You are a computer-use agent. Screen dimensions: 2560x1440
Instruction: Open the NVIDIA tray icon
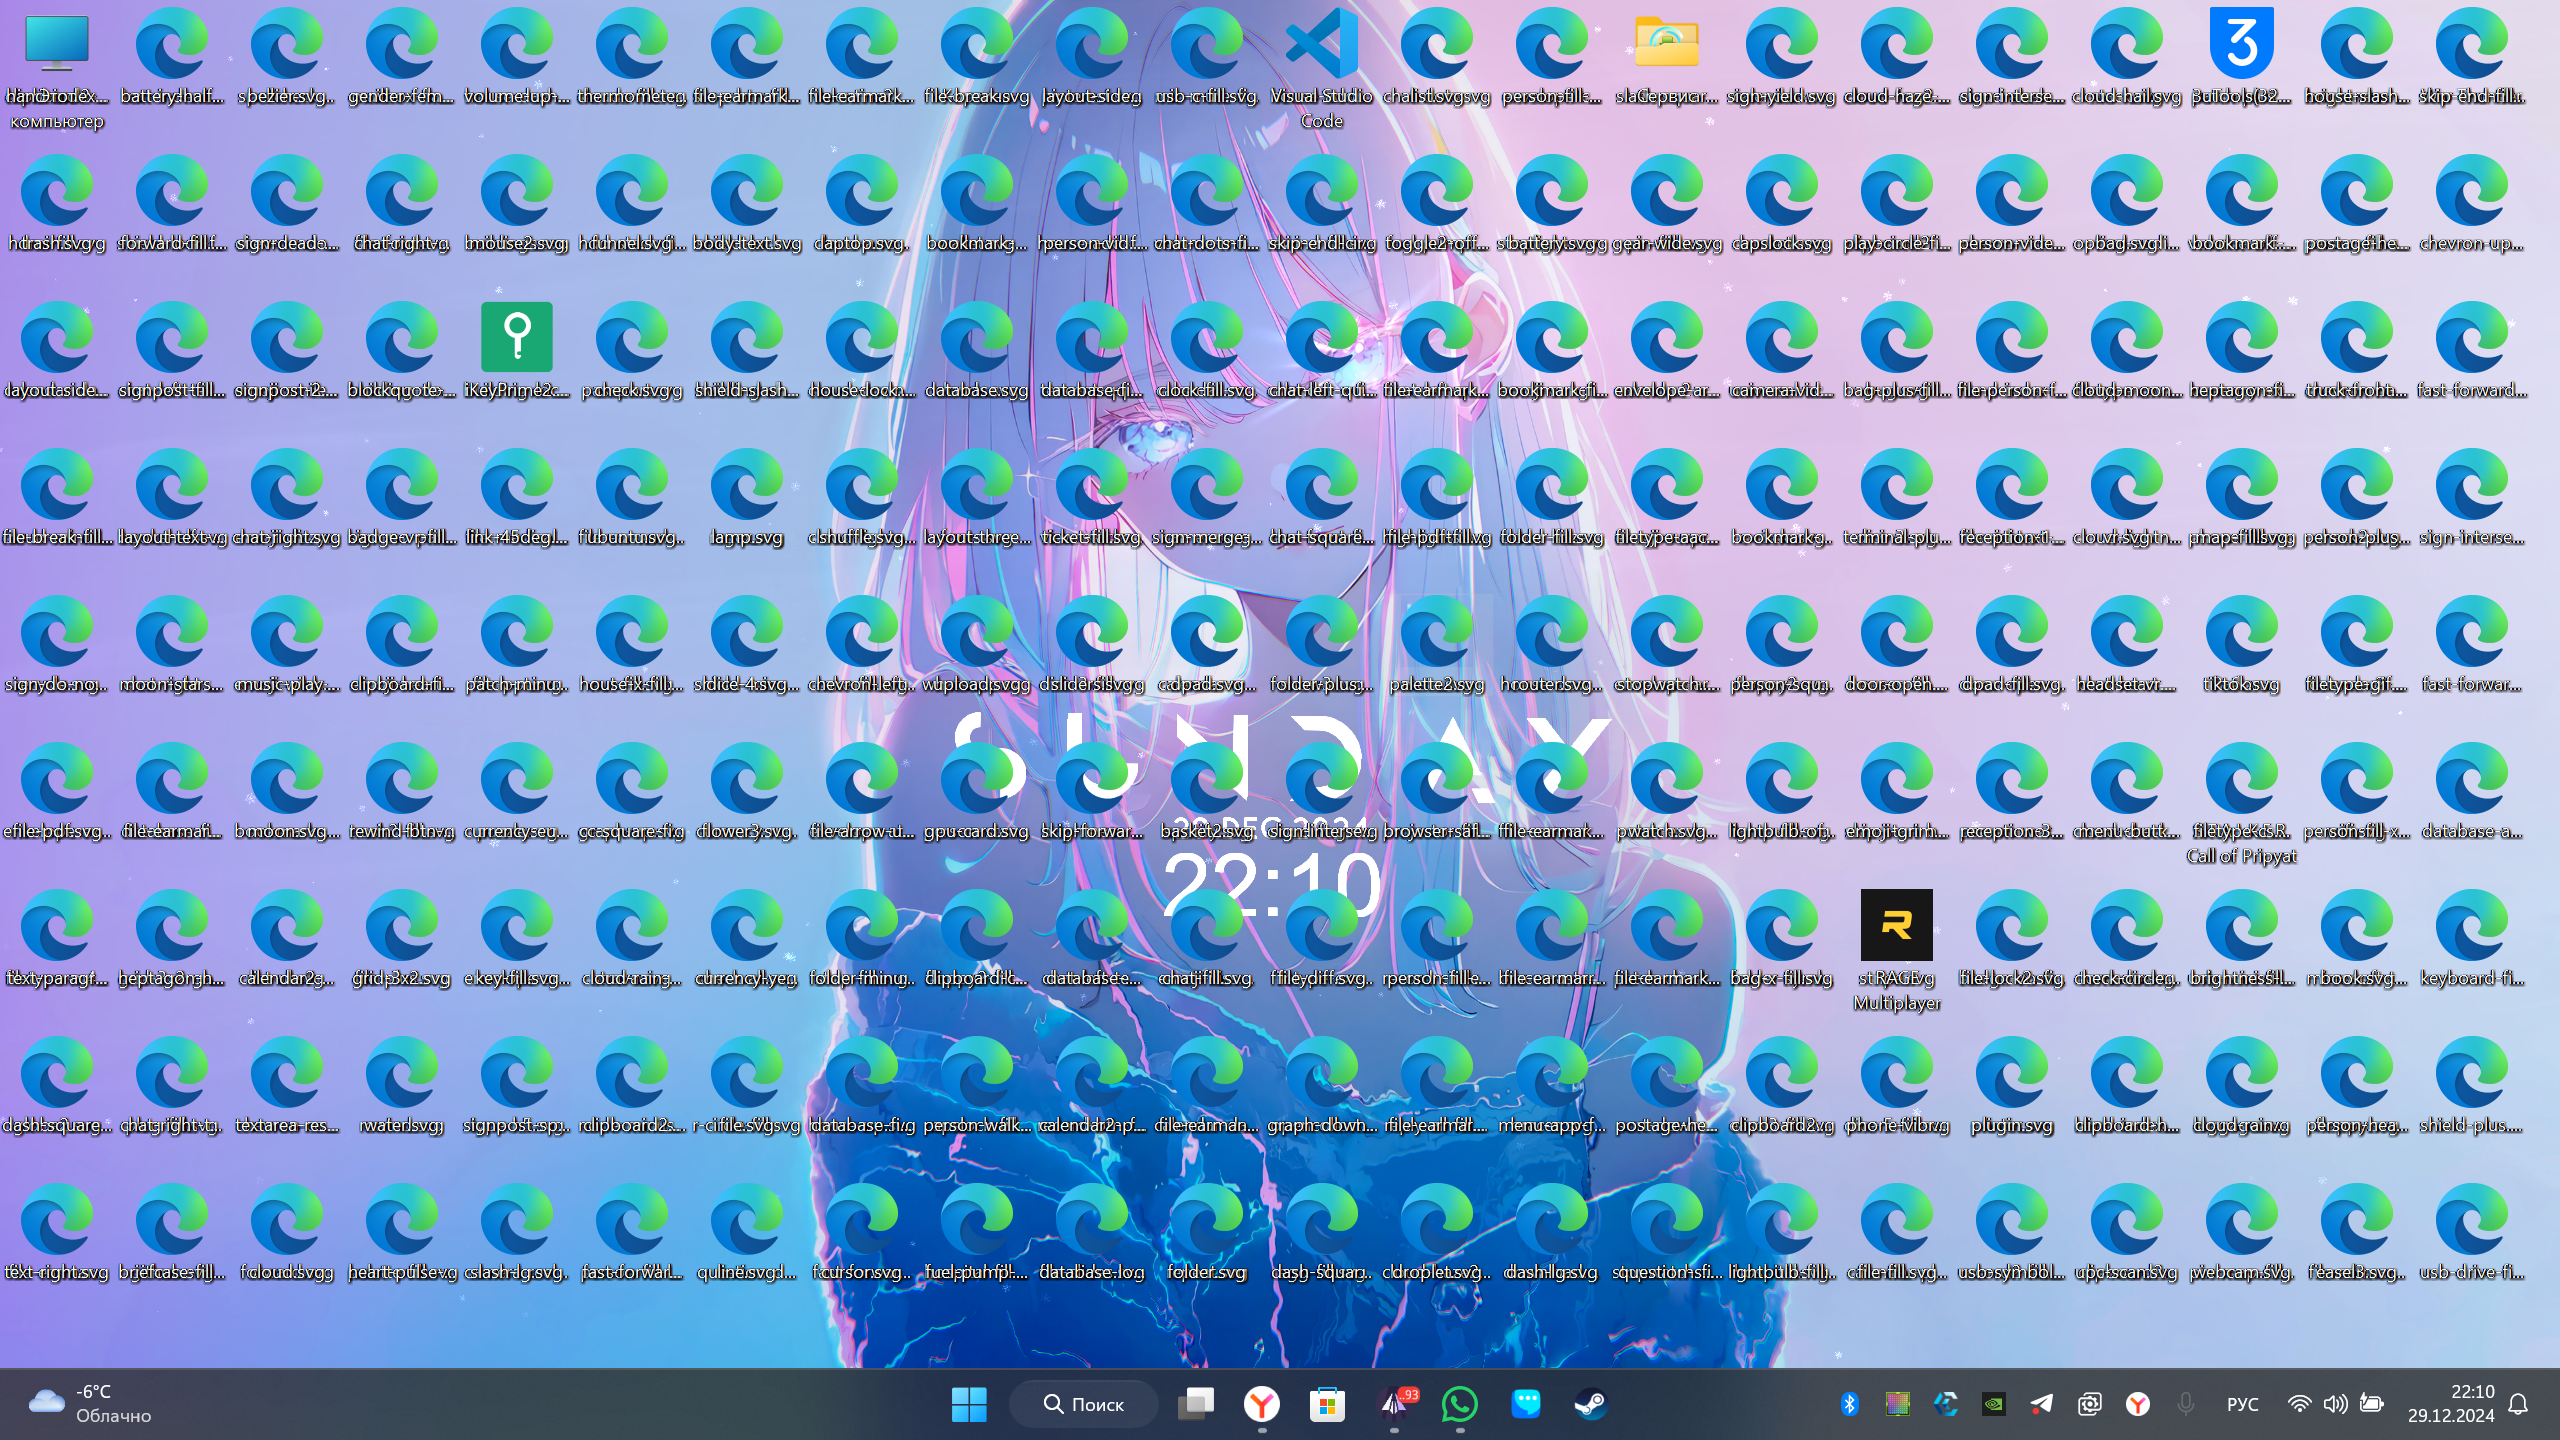1993,1404
